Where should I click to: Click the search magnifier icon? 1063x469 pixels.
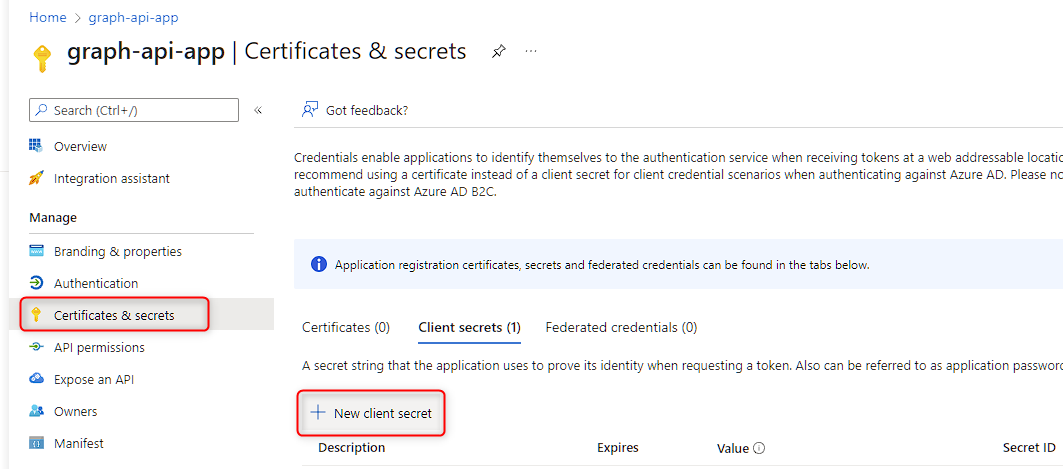(x=42, y=110)
